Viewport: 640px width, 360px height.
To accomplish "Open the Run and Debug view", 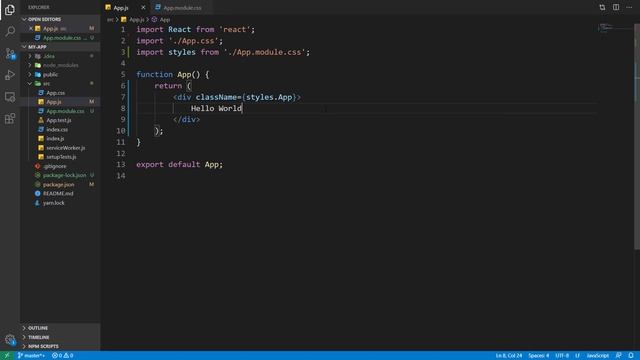I will (x=10, y=75).
